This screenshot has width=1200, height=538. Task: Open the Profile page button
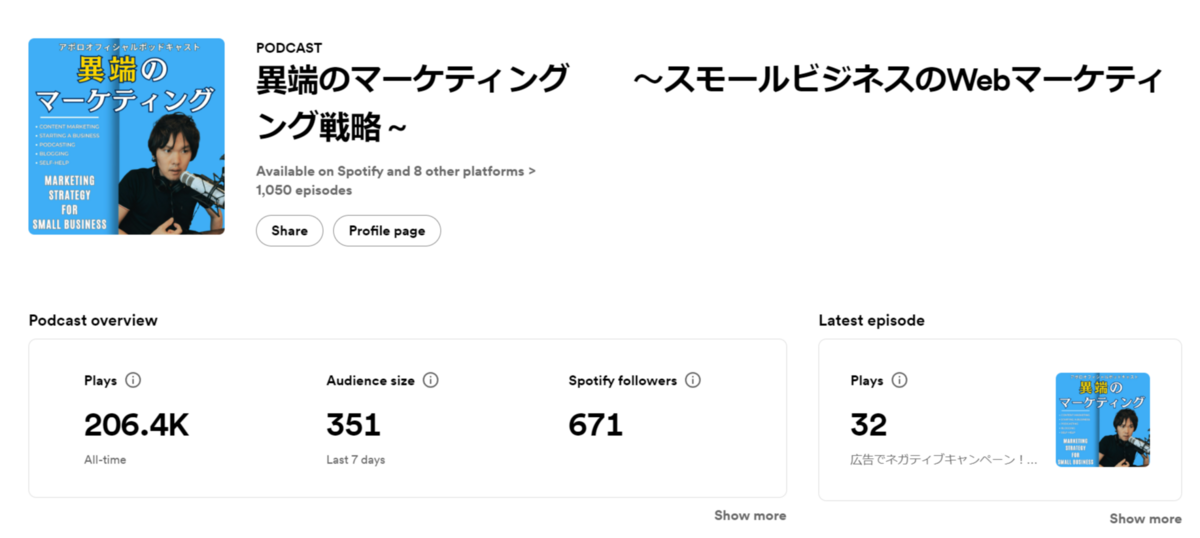point(387,231)
